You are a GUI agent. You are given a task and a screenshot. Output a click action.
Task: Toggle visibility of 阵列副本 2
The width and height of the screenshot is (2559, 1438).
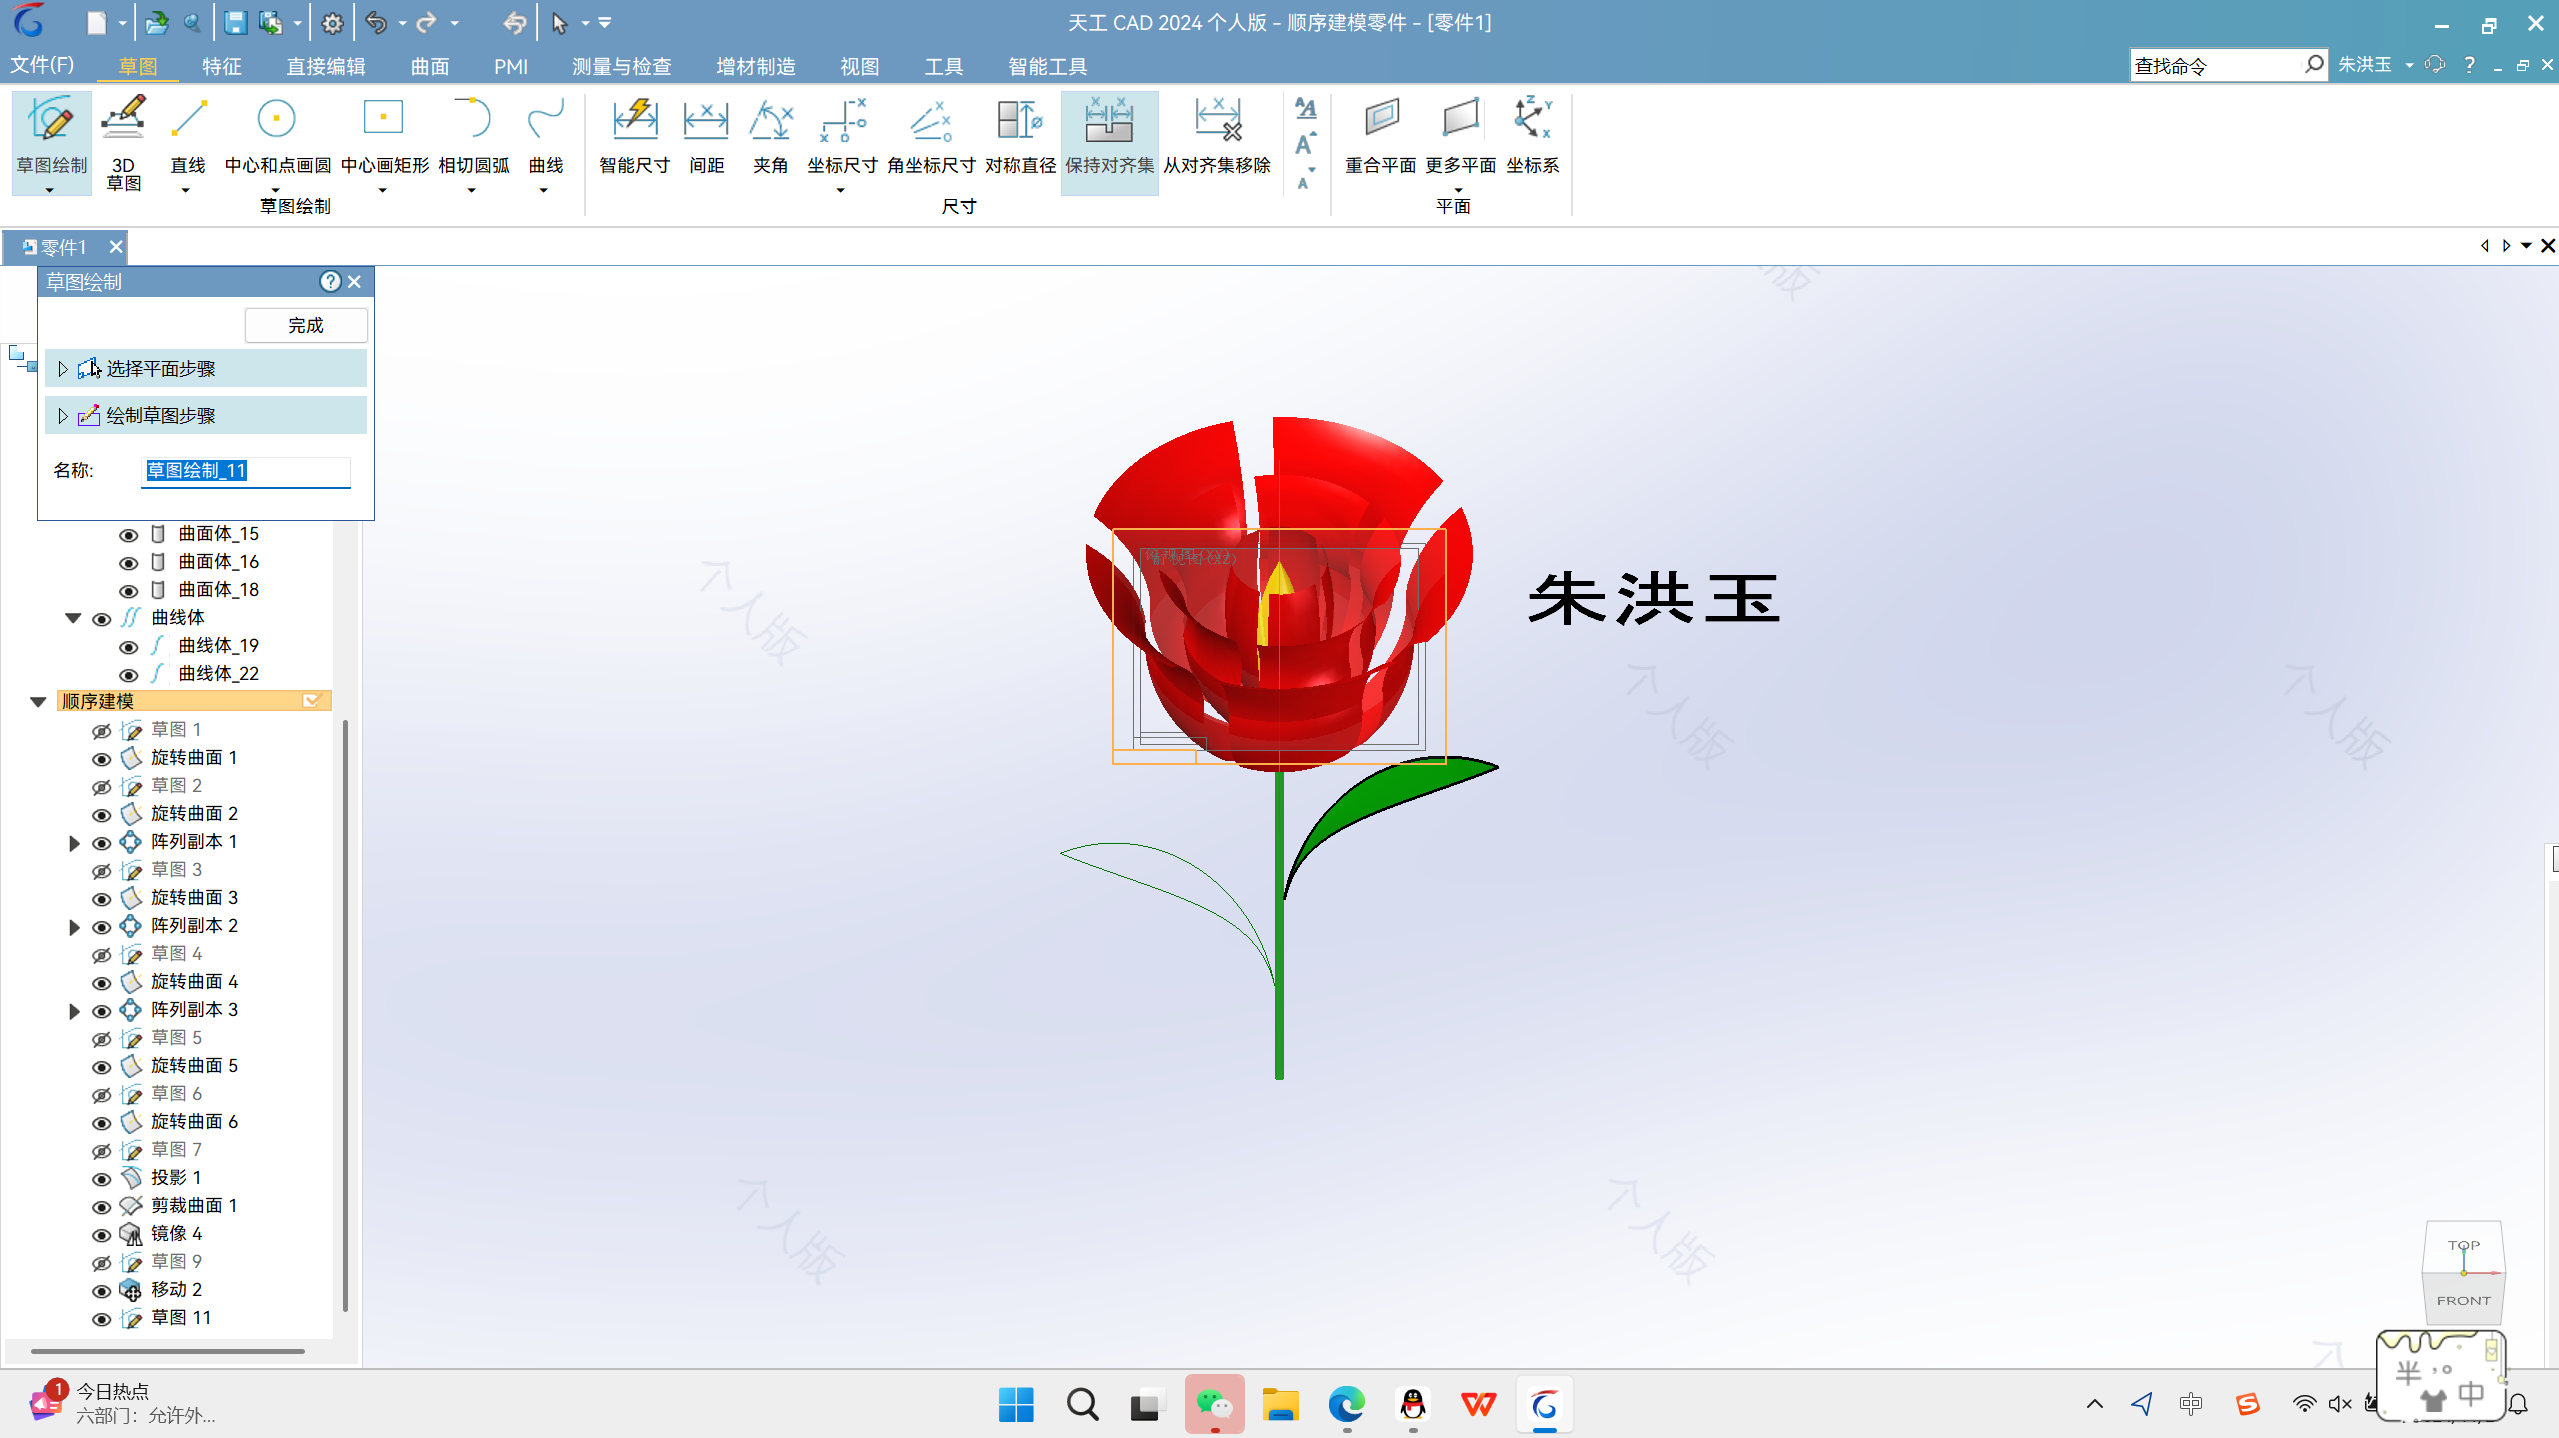click(x=101, y=927)
